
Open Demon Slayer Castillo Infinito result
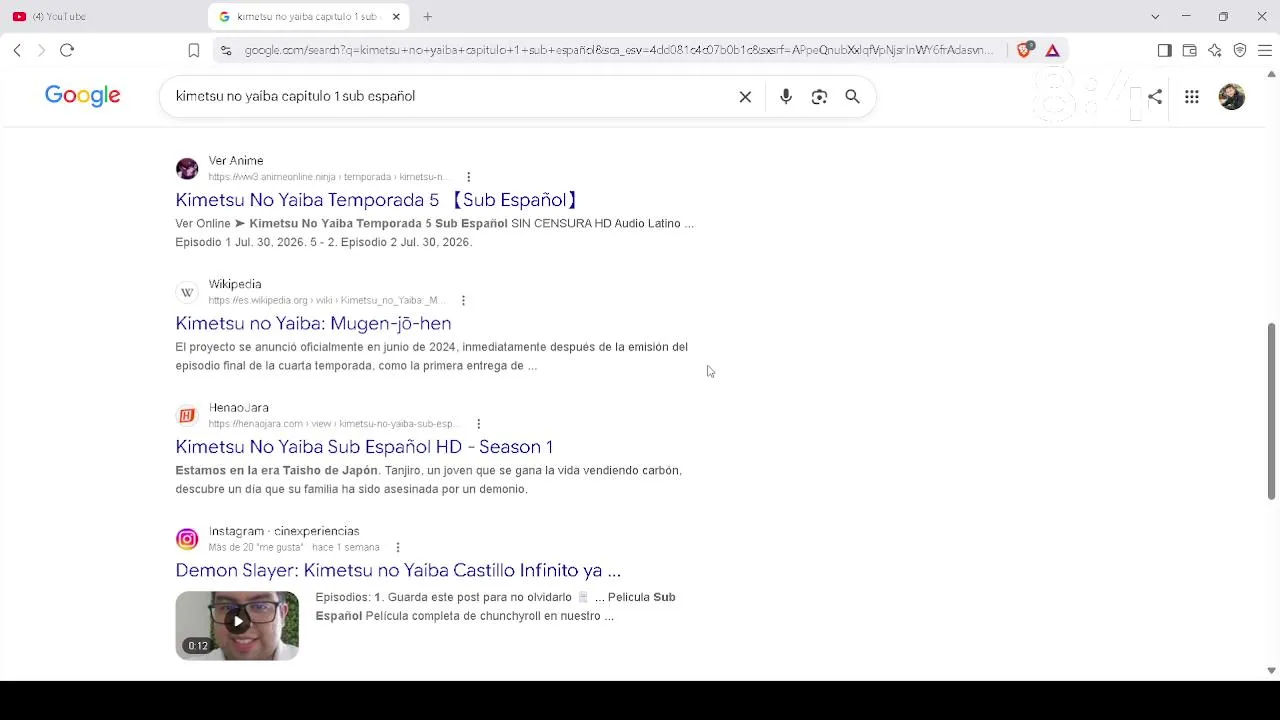tap(398, 570)
